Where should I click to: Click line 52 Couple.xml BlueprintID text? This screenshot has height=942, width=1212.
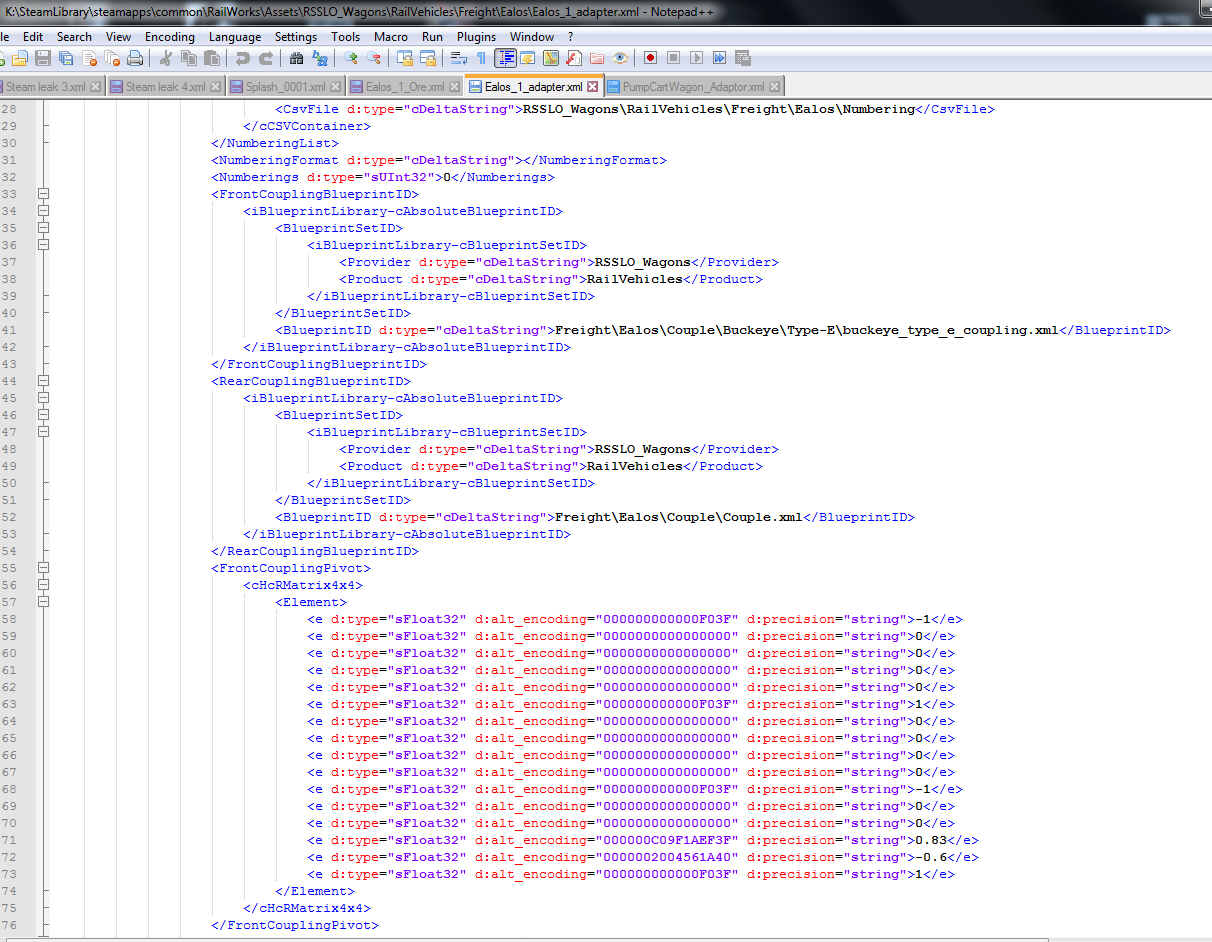(678, 517)
